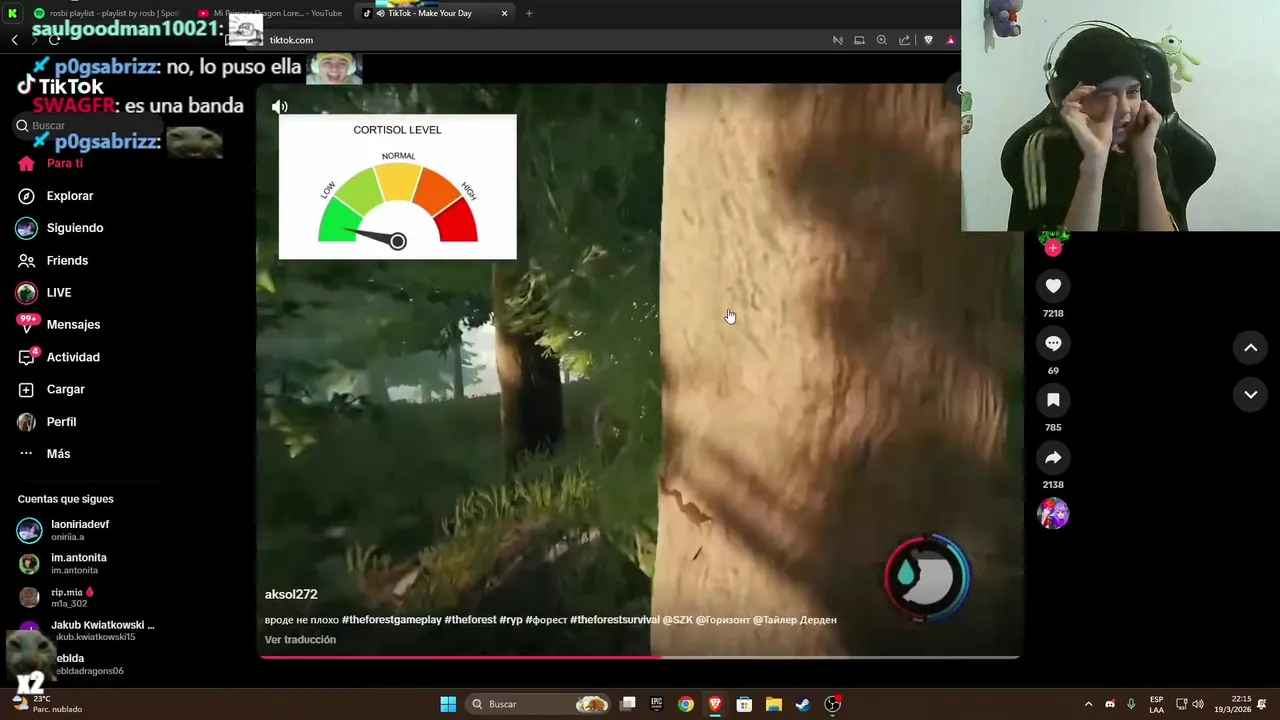Switch to the YouTube Dragon Lore tab
The width and height of the screenshot is (1280, 720).
click(270, 13)
